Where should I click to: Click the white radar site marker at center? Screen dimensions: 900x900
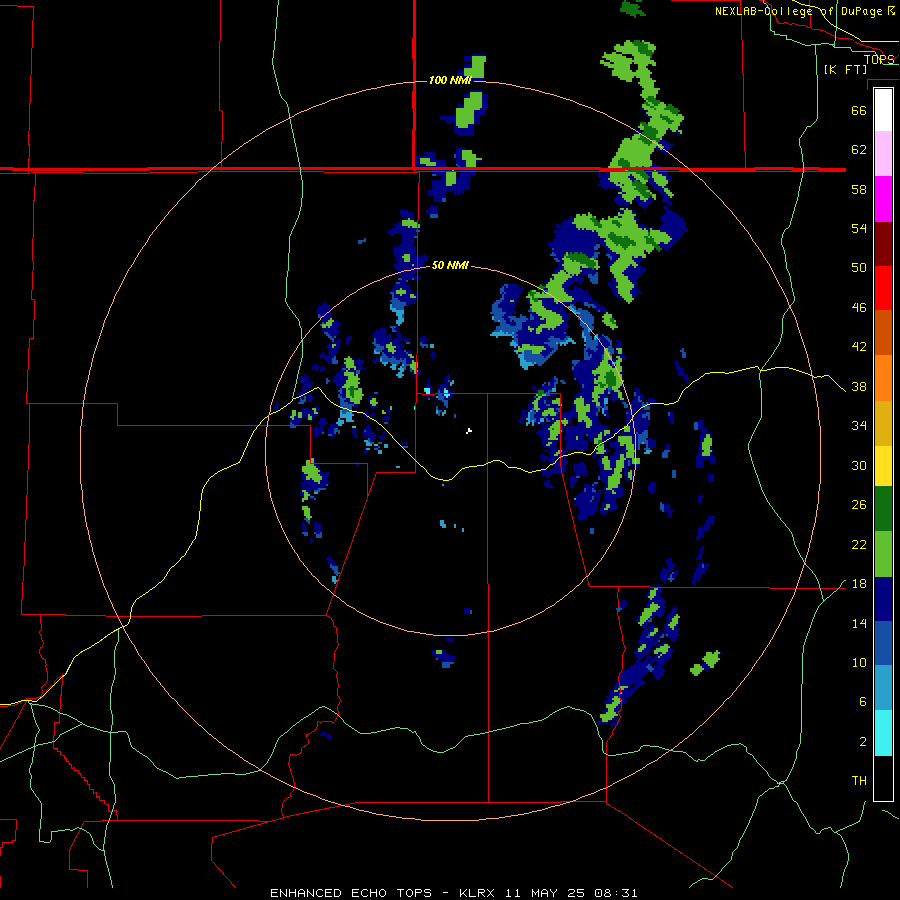coord(469,430)
